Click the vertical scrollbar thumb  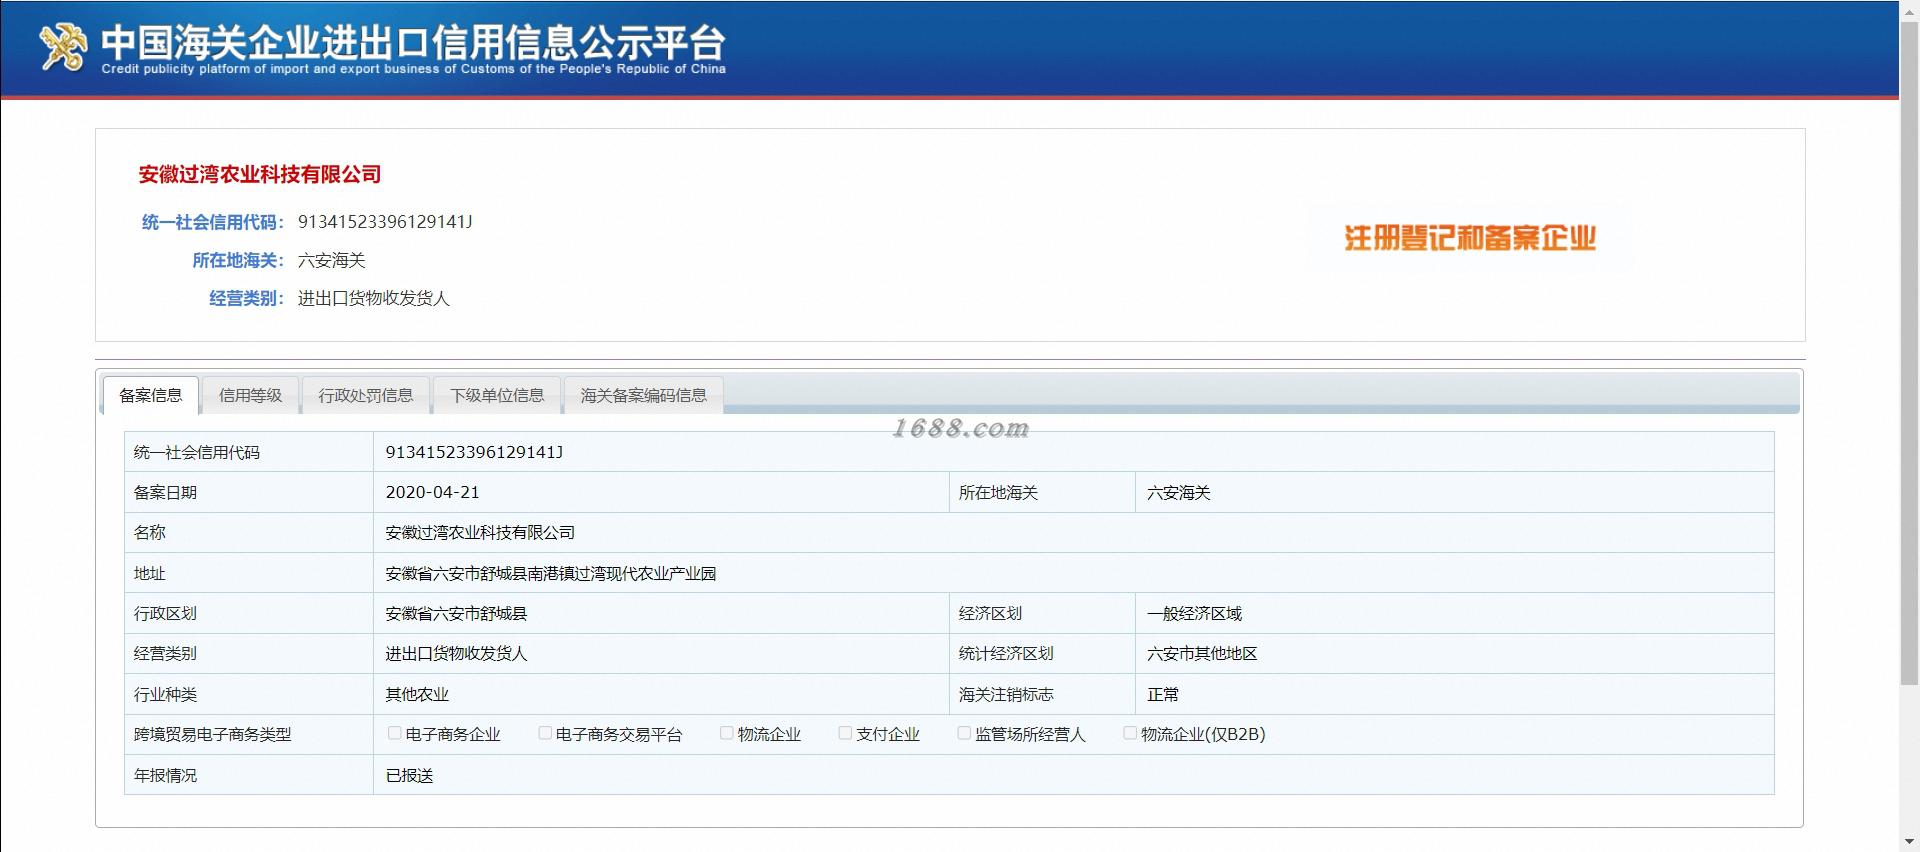1909,352
